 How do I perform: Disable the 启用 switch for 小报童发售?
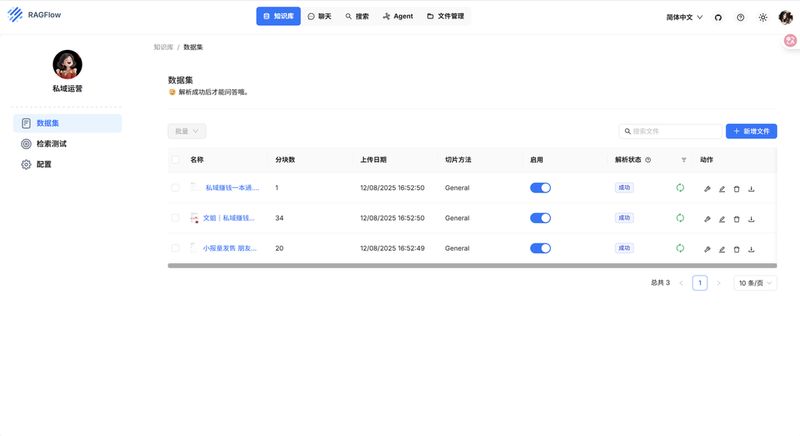click(x=540, y=248)
